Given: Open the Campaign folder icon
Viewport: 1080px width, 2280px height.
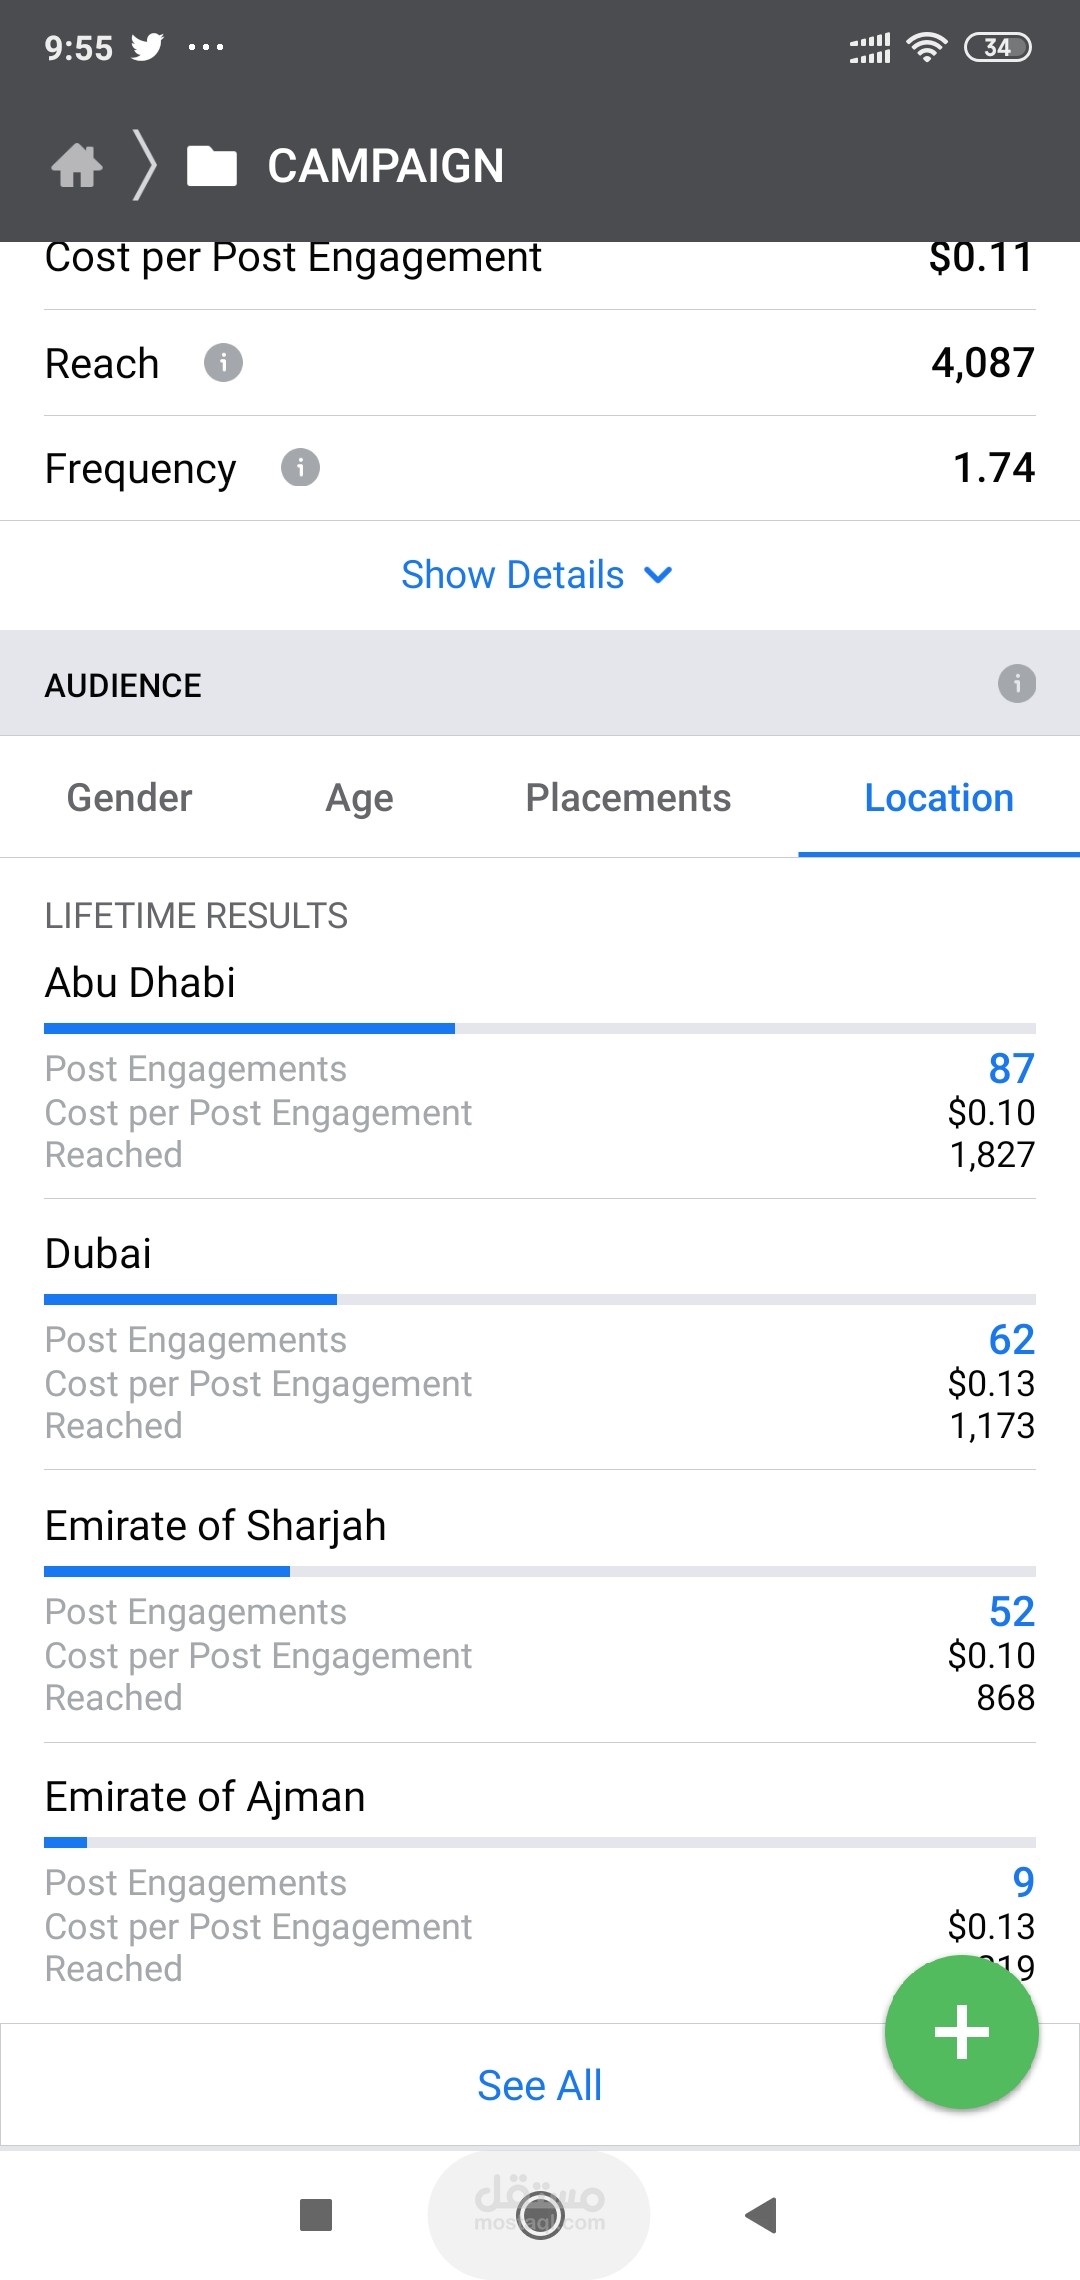Looking at the screenshot, I should click(x=212, y=166).
